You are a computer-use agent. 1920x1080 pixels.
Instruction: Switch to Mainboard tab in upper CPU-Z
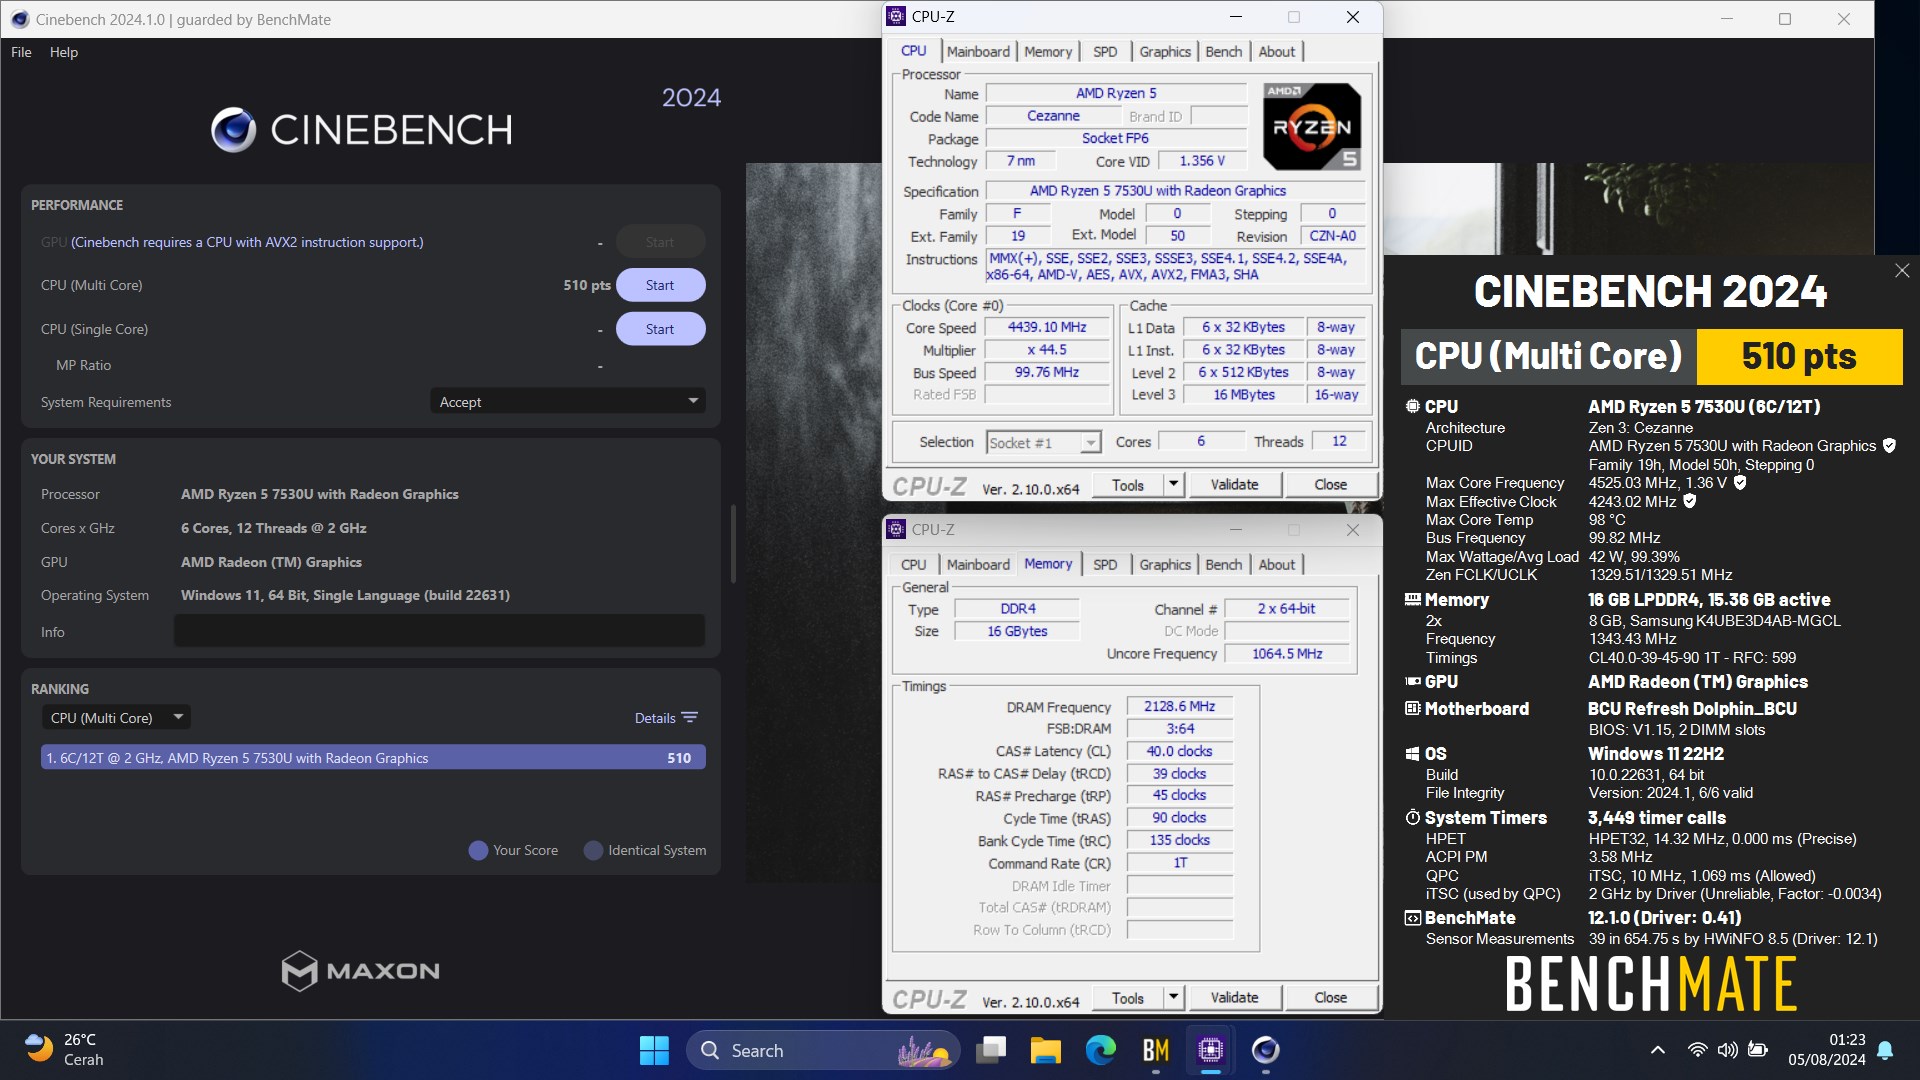[x=978, y=52]
